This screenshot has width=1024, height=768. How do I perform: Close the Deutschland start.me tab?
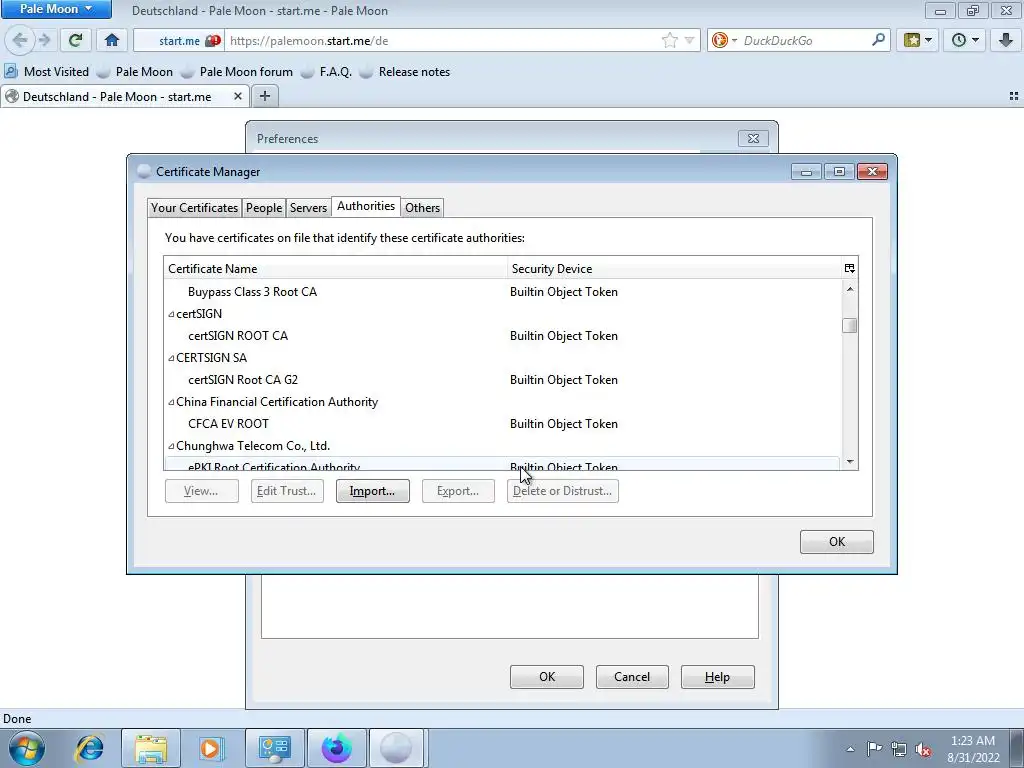(x=238, y=97)
